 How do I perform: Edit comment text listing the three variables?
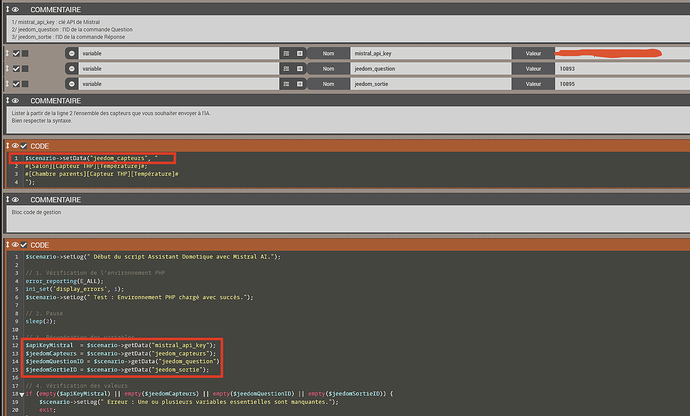click(x=348, y=29)
